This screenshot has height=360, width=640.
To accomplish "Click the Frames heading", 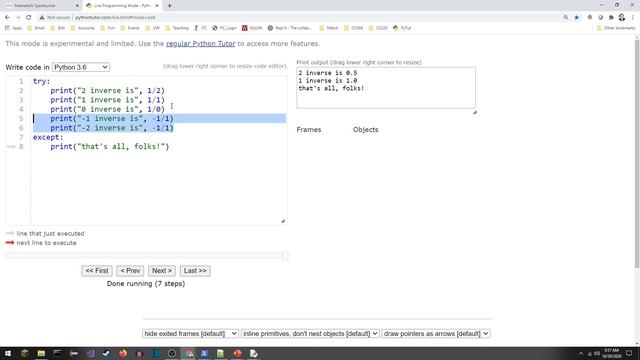I will (x=309, y=129).
